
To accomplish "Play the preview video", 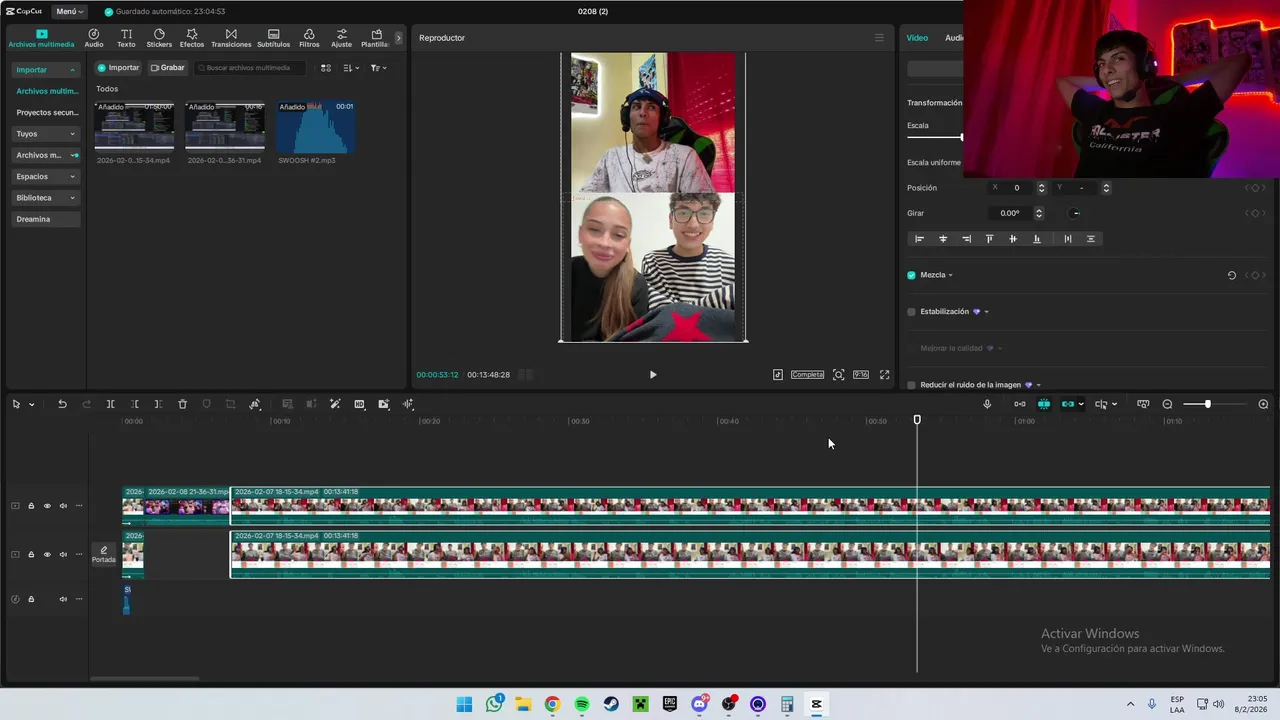I will 653,375.
